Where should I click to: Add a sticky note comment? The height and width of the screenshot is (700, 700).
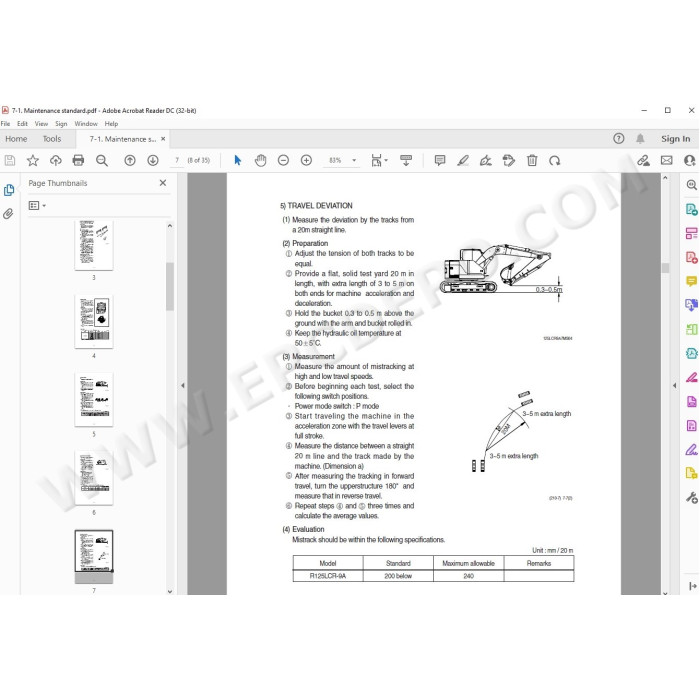coord(440,160)
